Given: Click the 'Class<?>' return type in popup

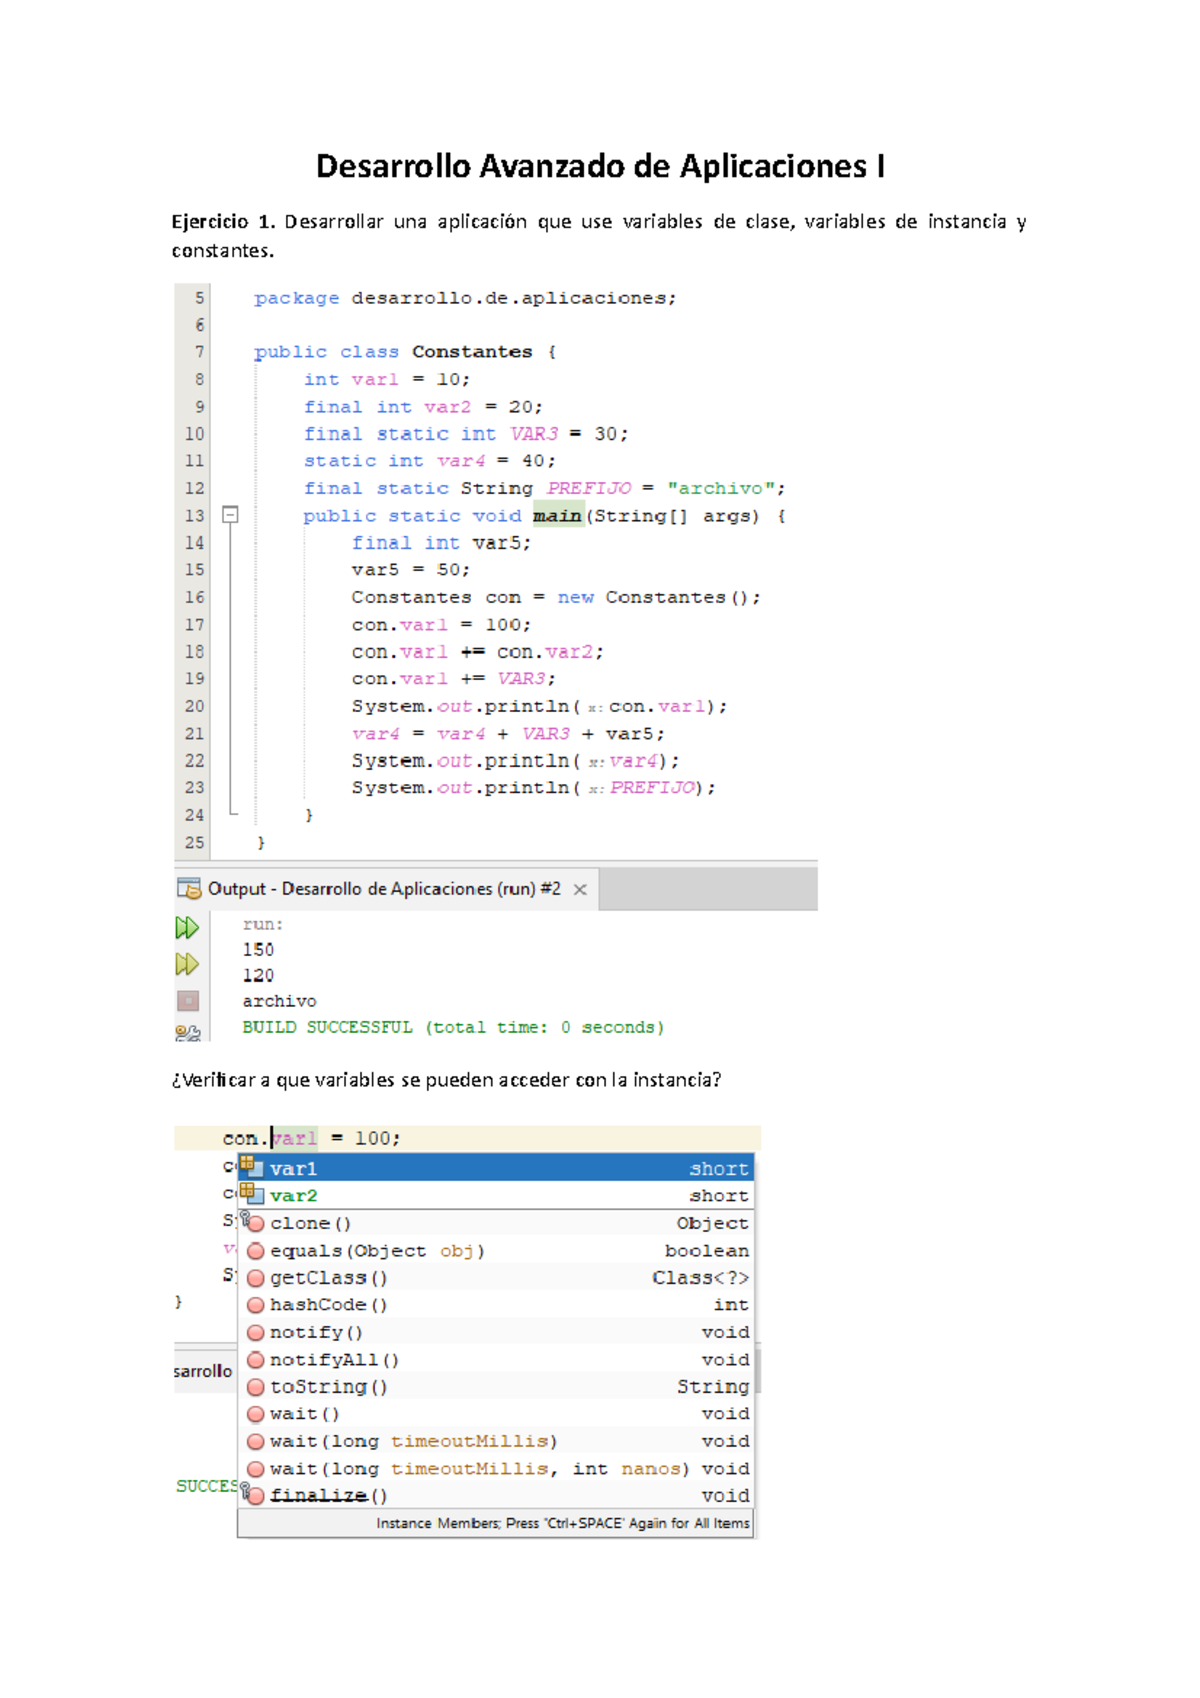Looking at the screenshot, I should [700, 1277].
